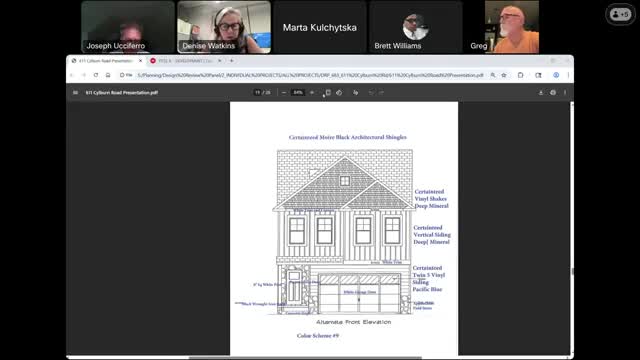Select Brett Williams participant tile
Viewport: 640px width, 360px height.
416,27
